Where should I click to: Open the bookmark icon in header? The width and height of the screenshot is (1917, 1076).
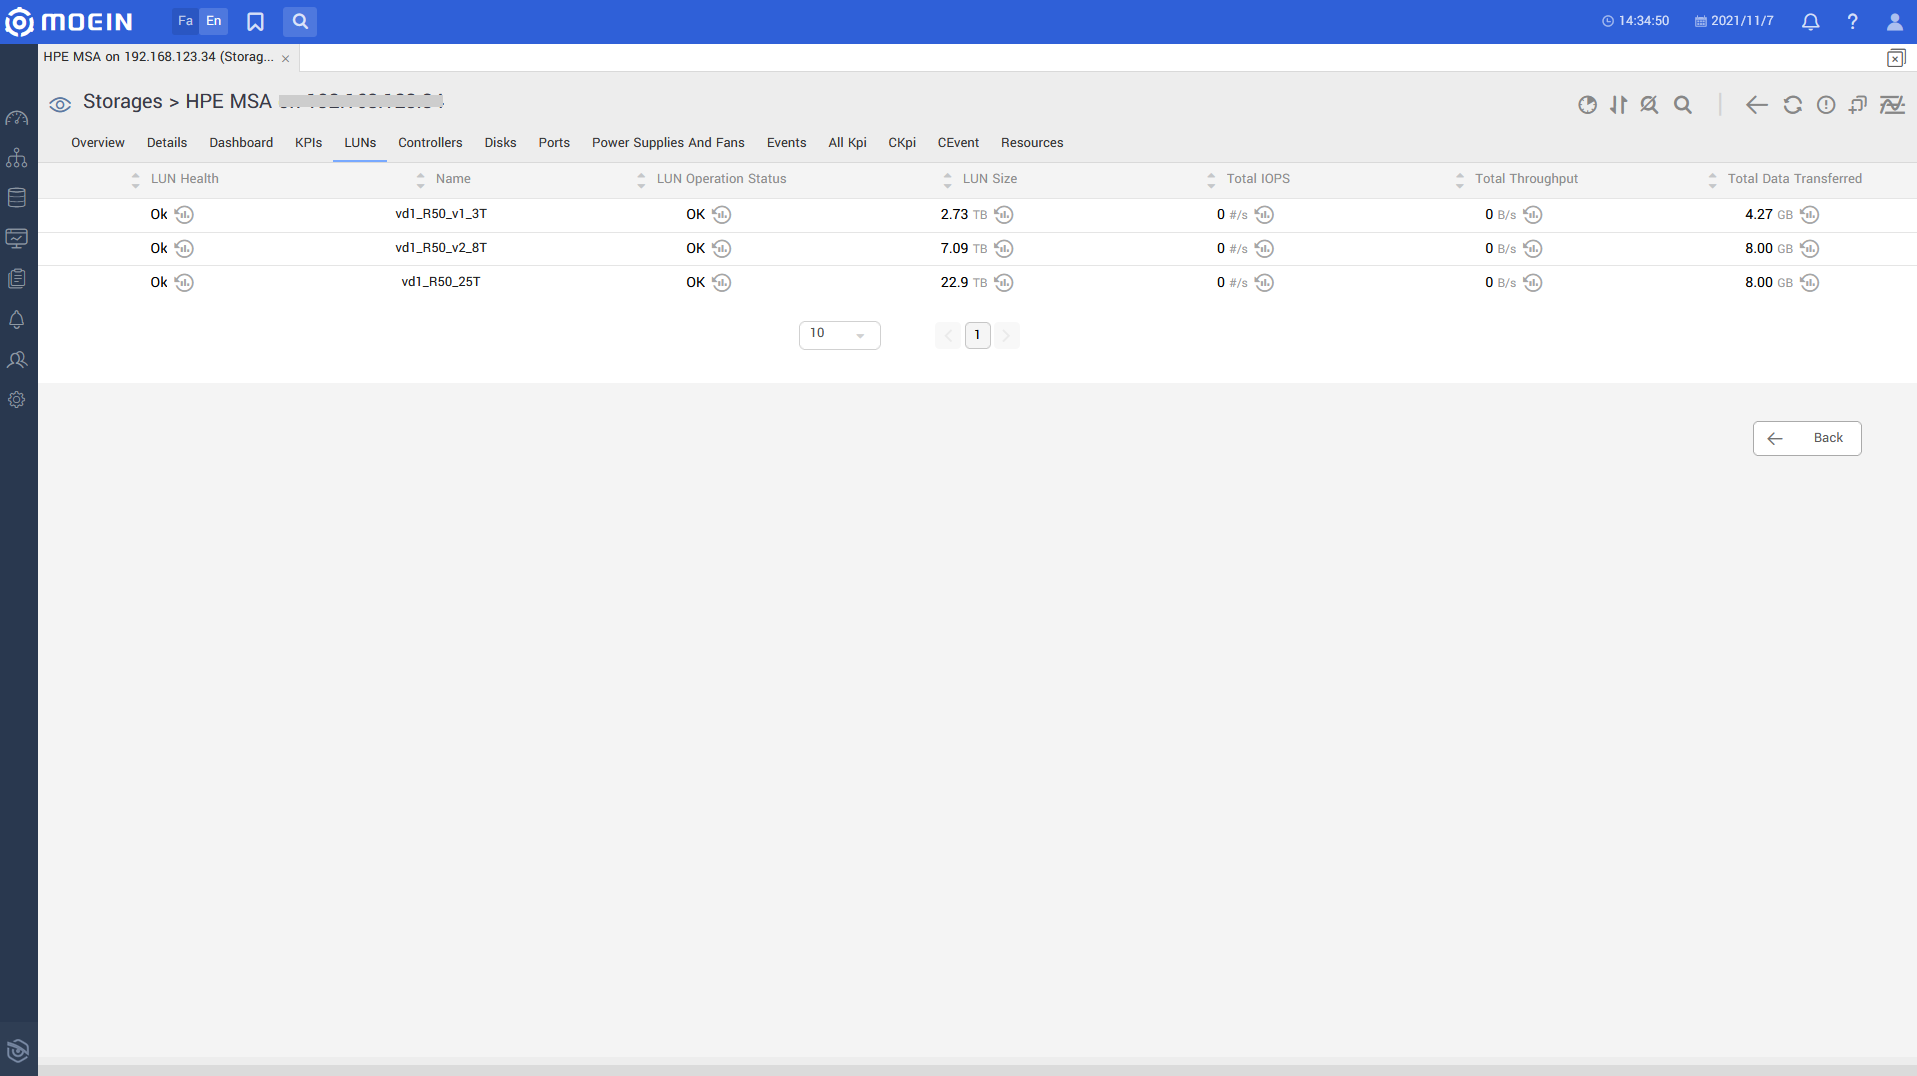[255, 21]
